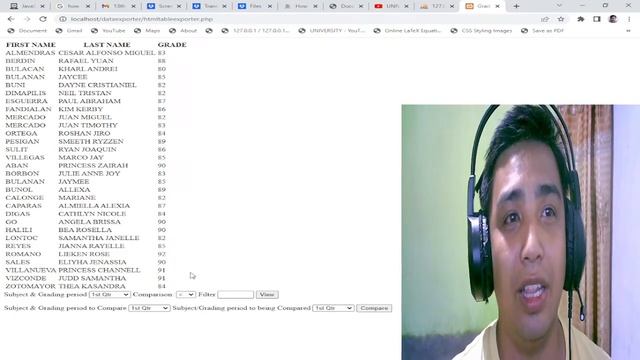Open the Document bookmark
Image resolution: width=640 pixels, height=360 pixels.
(x=27, y=31)
